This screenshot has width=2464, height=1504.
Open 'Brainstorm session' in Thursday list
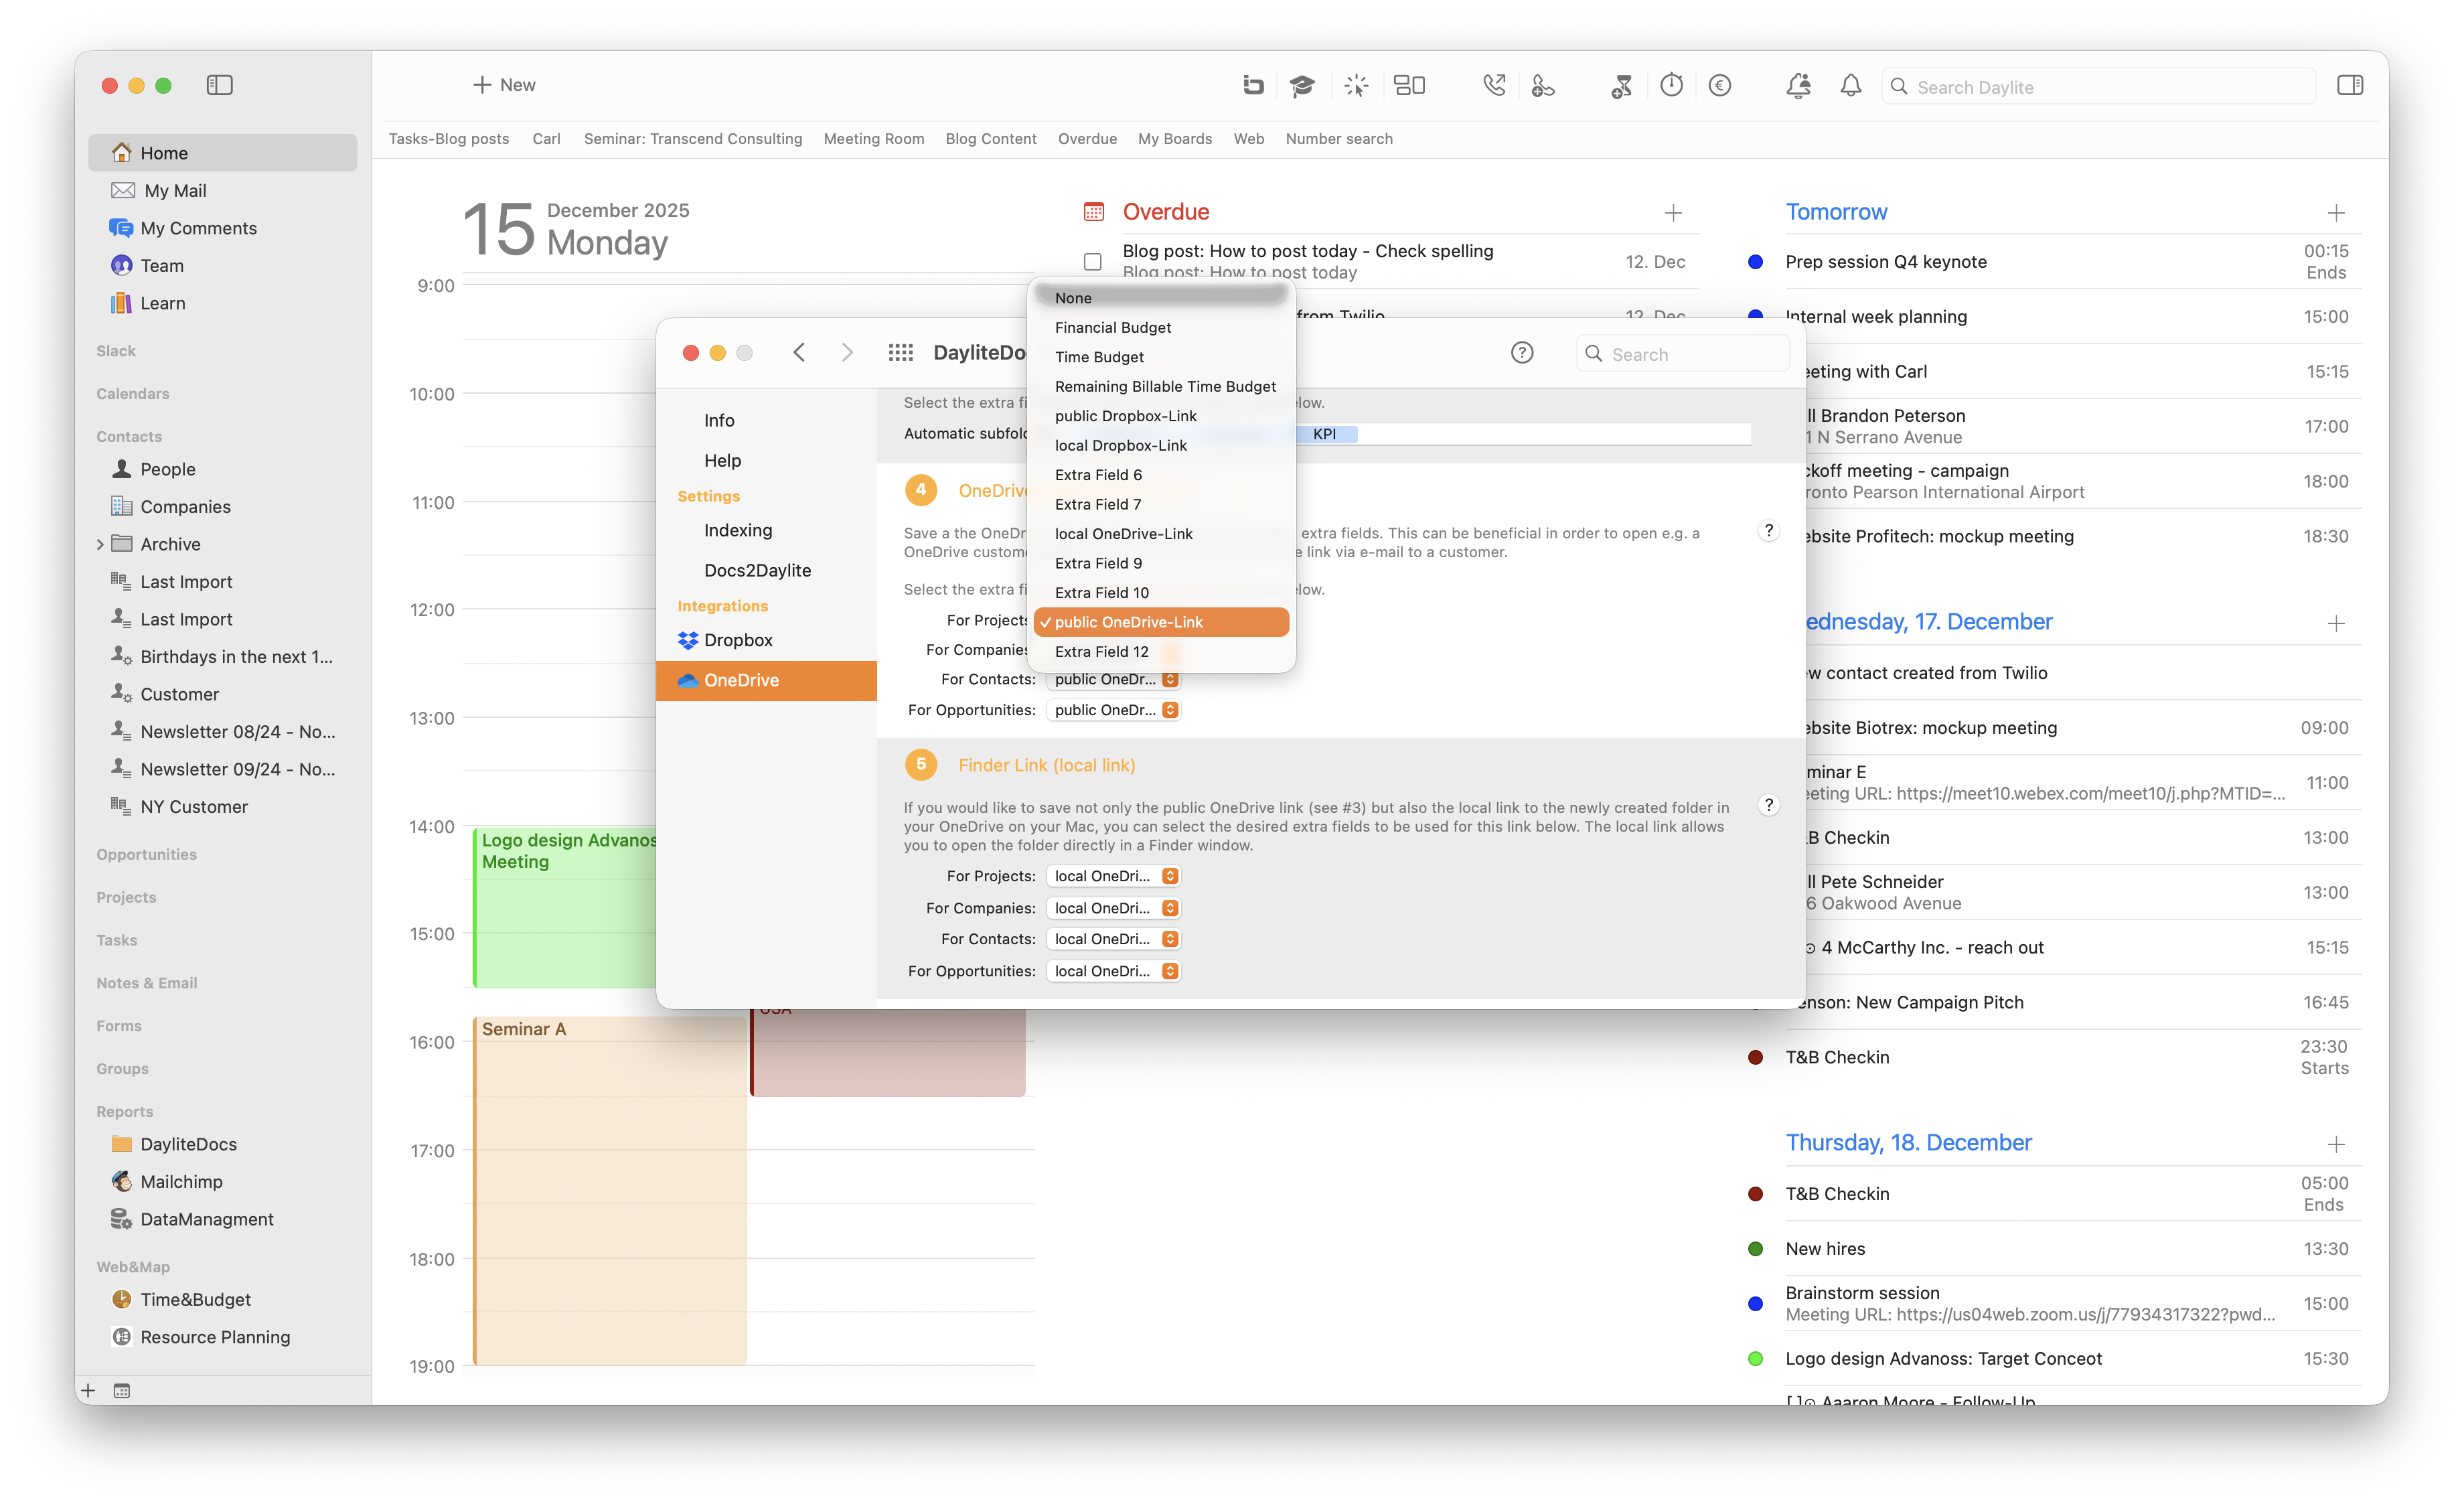(x=2054, y=1303)
